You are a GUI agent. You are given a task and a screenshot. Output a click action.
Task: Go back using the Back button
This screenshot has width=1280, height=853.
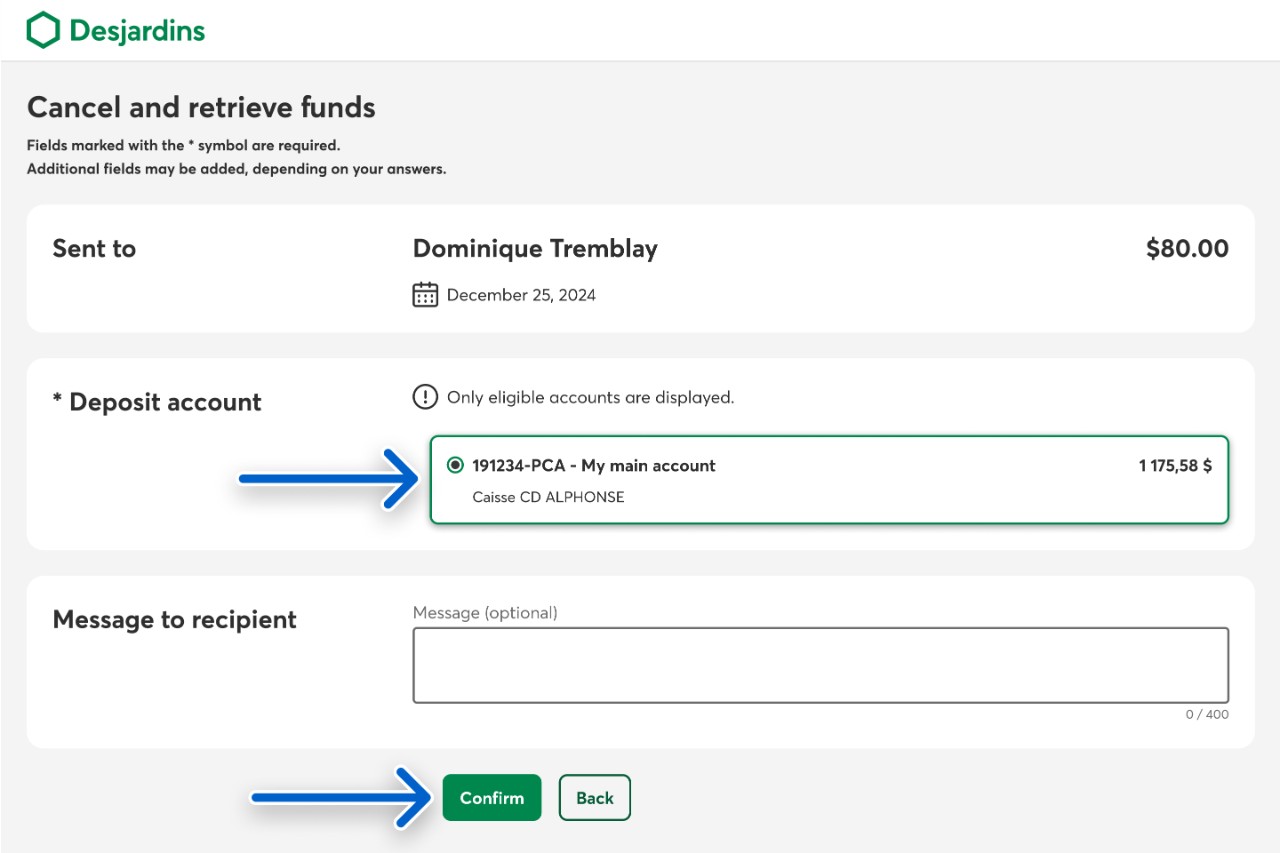(x=594, y=797)
